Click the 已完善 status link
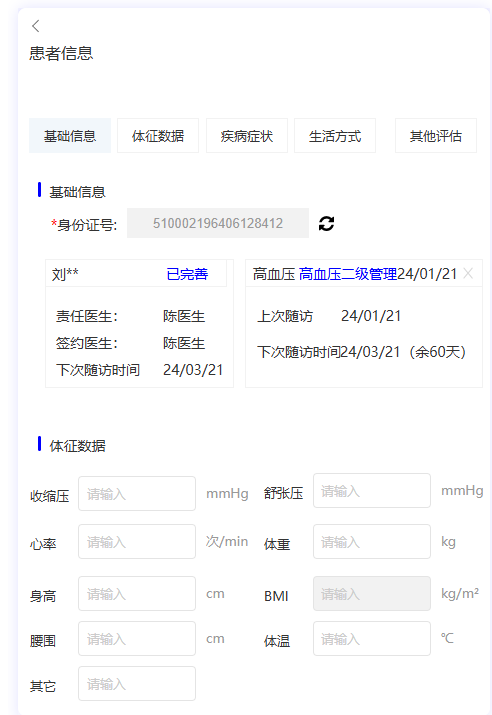This screenshot has height=715, width=492. pyautogui.click(x=187, y=274)
